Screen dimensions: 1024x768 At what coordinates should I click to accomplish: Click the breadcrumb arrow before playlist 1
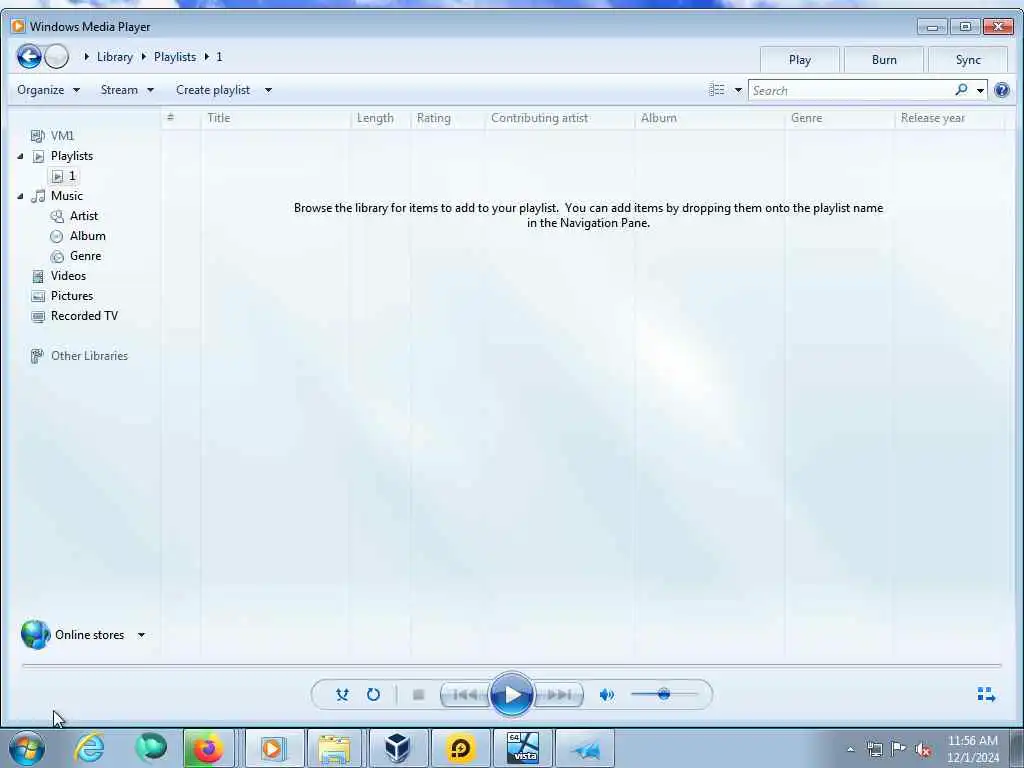tap(206, 57)
